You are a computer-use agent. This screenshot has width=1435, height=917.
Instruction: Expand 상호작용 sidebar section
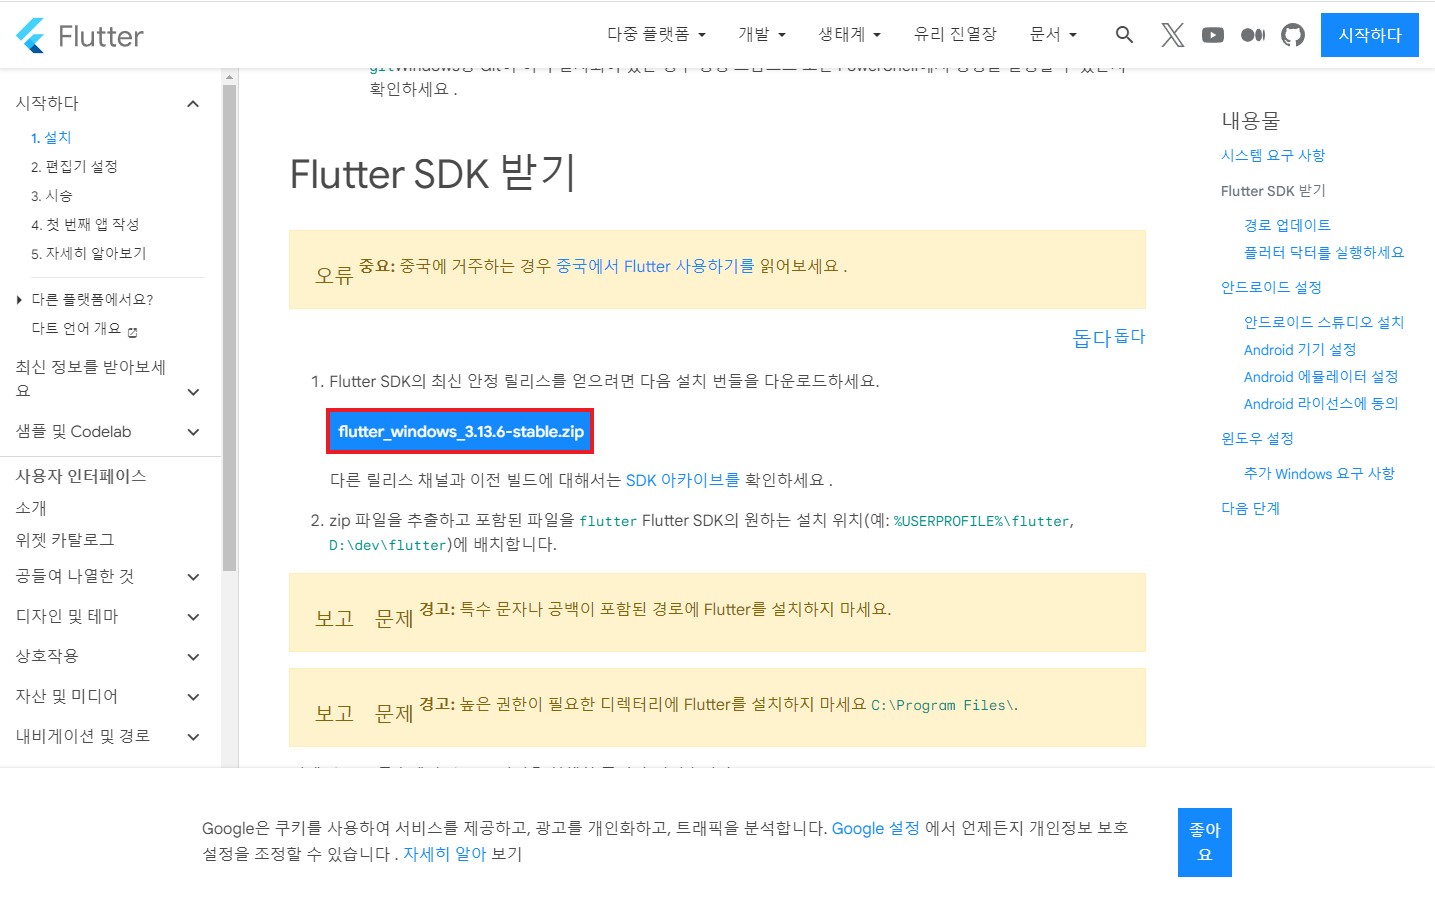[x=193, y=657]
